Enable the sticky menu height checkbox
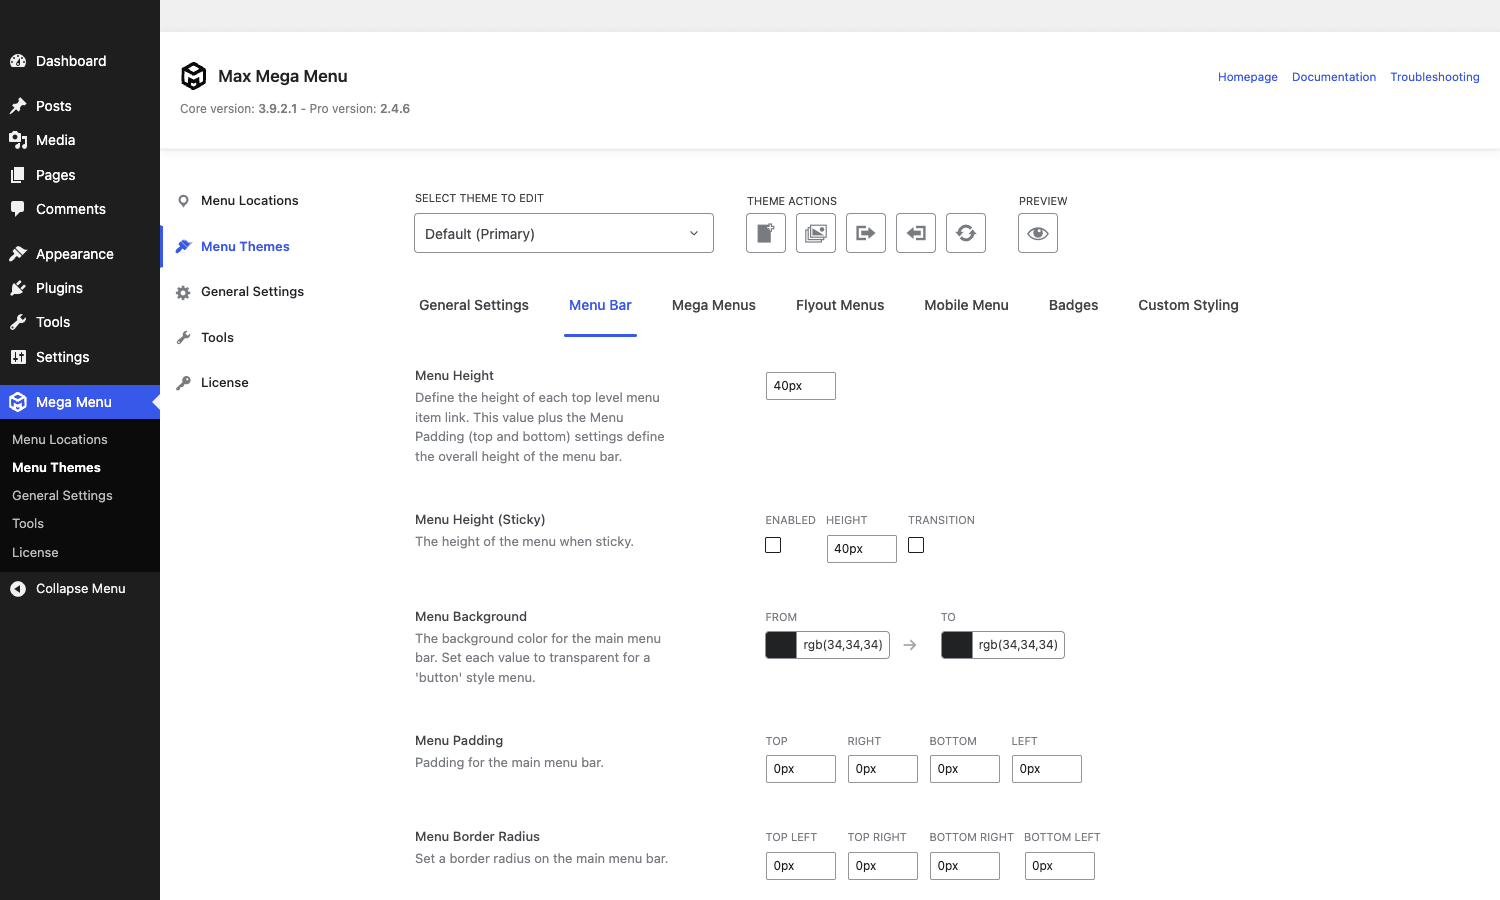This screenshot has width=1500, height=900. pos(773,545)
